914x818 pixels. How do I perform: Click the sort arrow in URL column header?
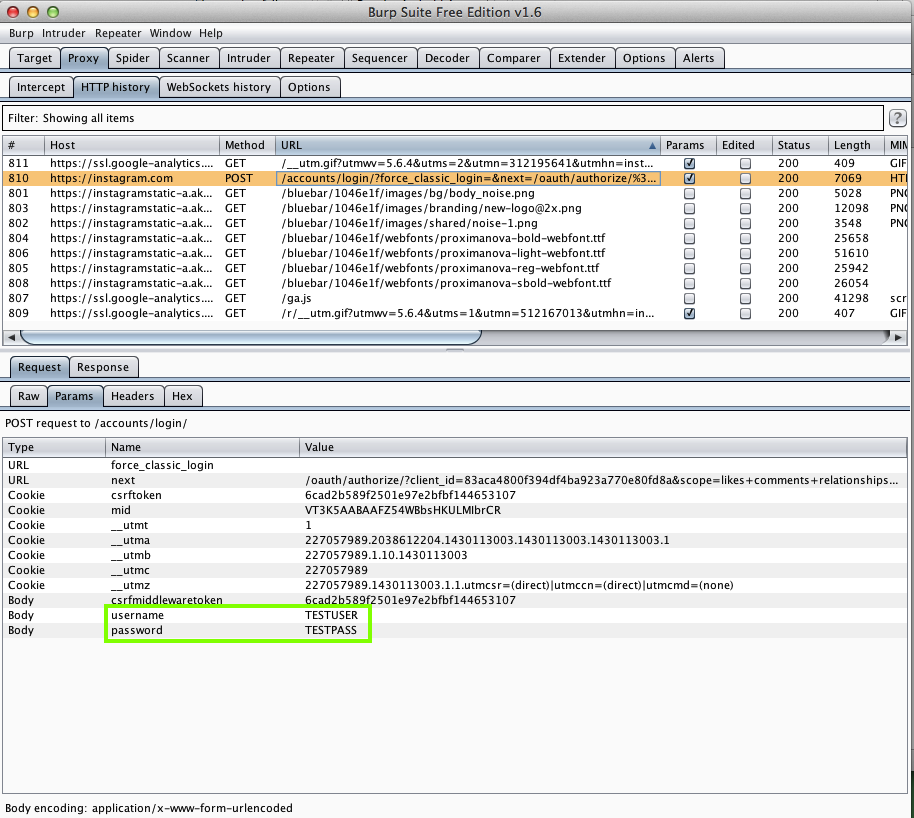click(653, 145)
